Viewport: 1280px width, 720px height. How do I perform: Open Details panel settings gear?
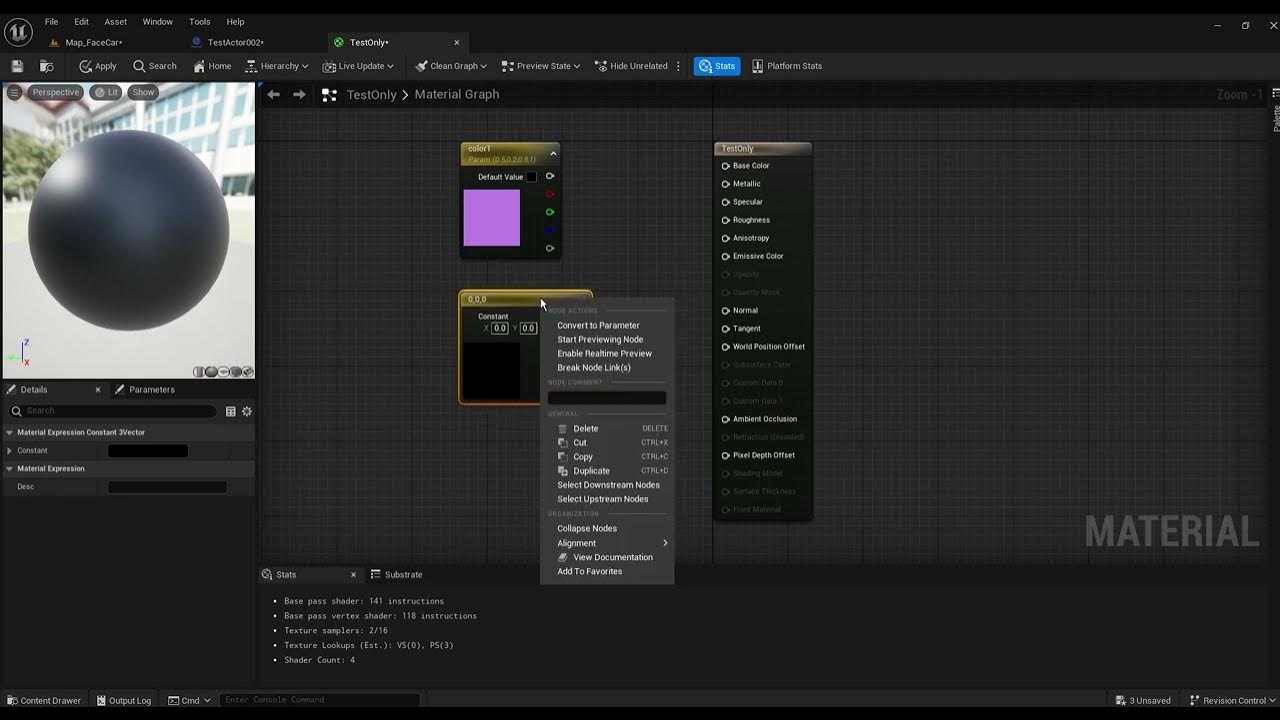pos(247,411)
